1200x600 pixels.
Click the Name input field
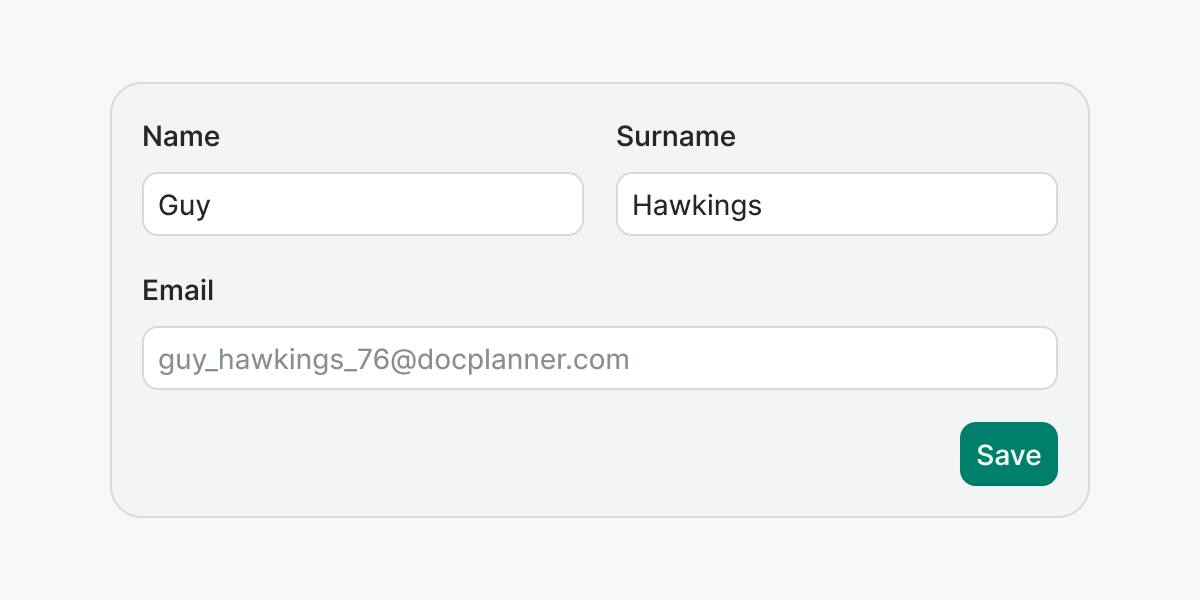(362, 205)
